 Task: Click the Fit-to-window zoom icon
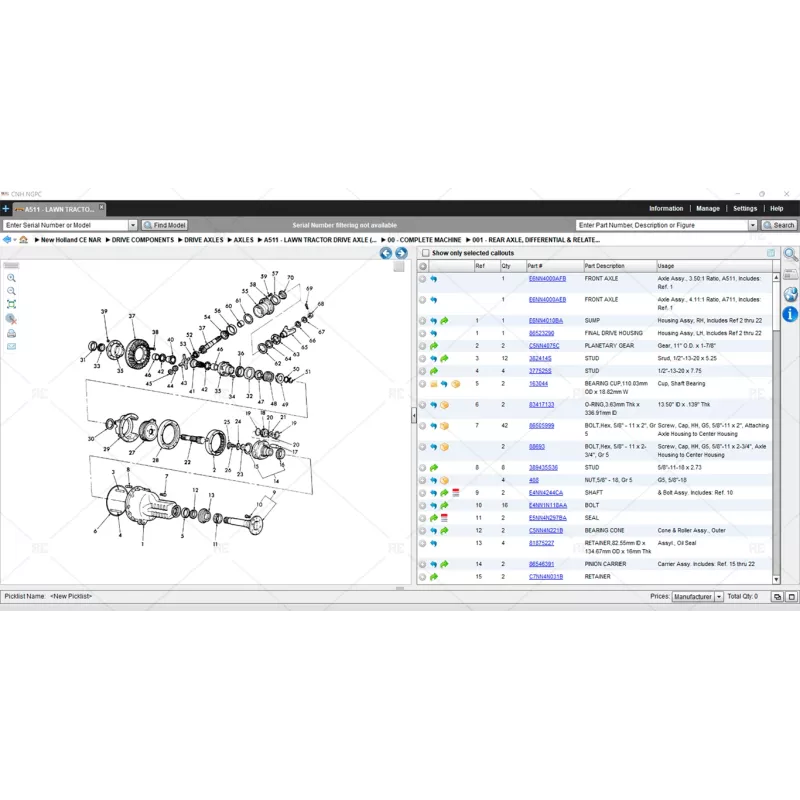pyautogui.click(x=11, y=304)
